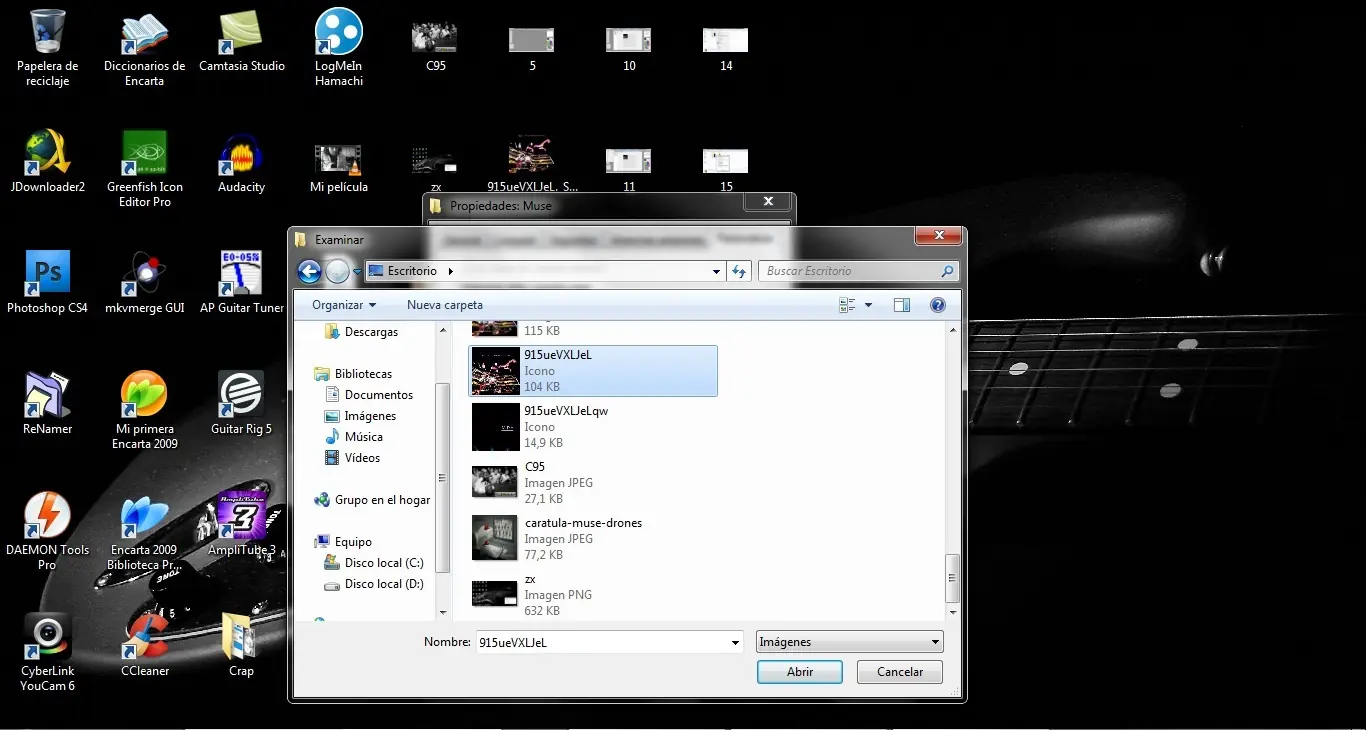The image size is (1366, 730).
Task: Click the change view icon in Examinar
Action: [848, 305]
